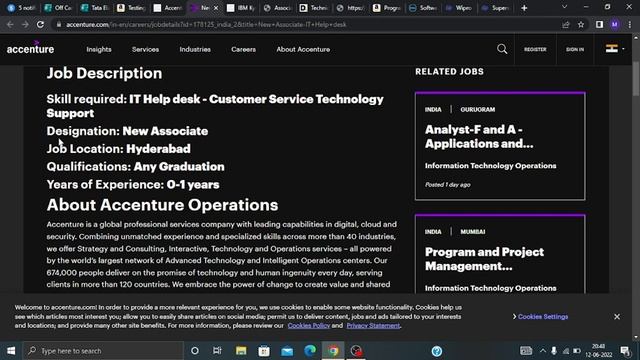Open the browser side panel icon
Screen dimensions: 640x360
coord(599,24)
